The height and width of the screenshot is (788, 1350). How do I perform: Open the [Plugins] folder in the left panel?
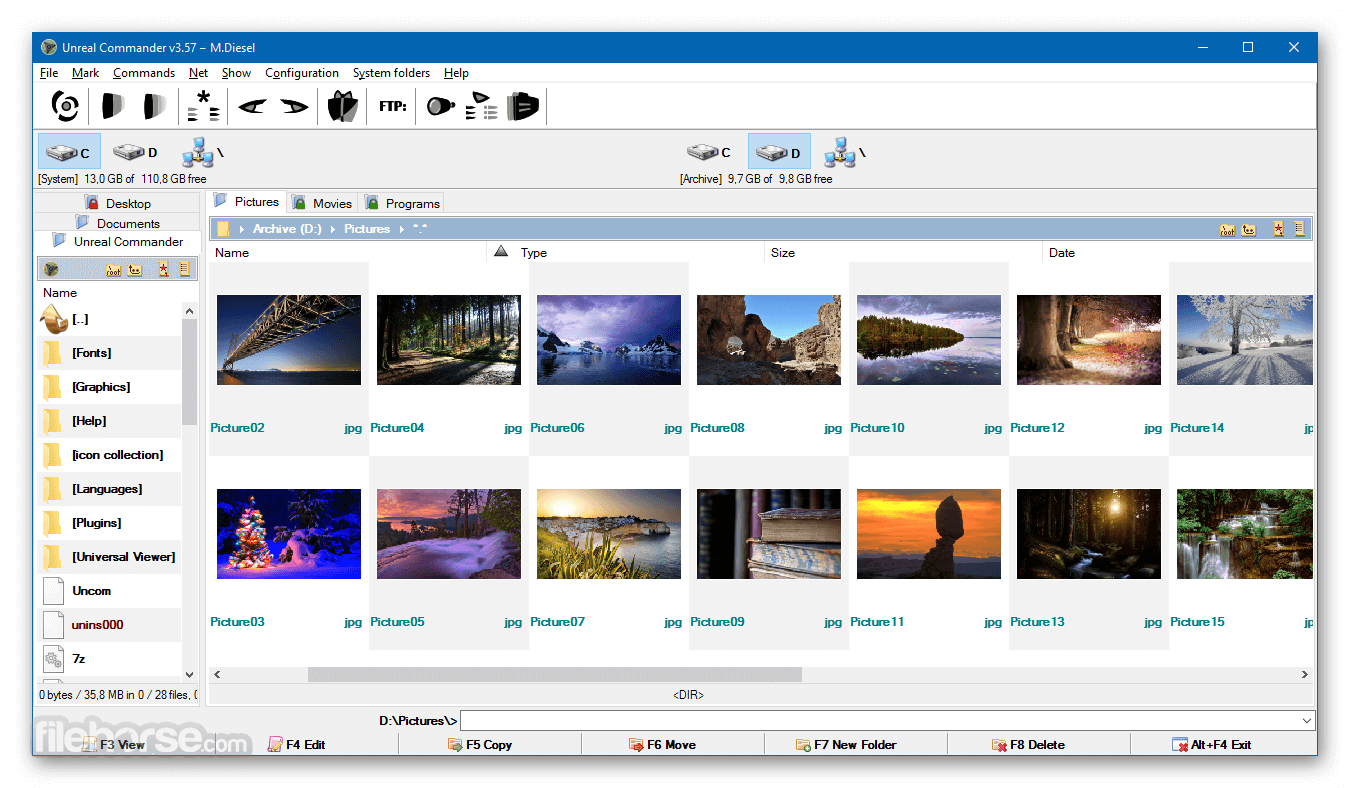pos(110,523)
